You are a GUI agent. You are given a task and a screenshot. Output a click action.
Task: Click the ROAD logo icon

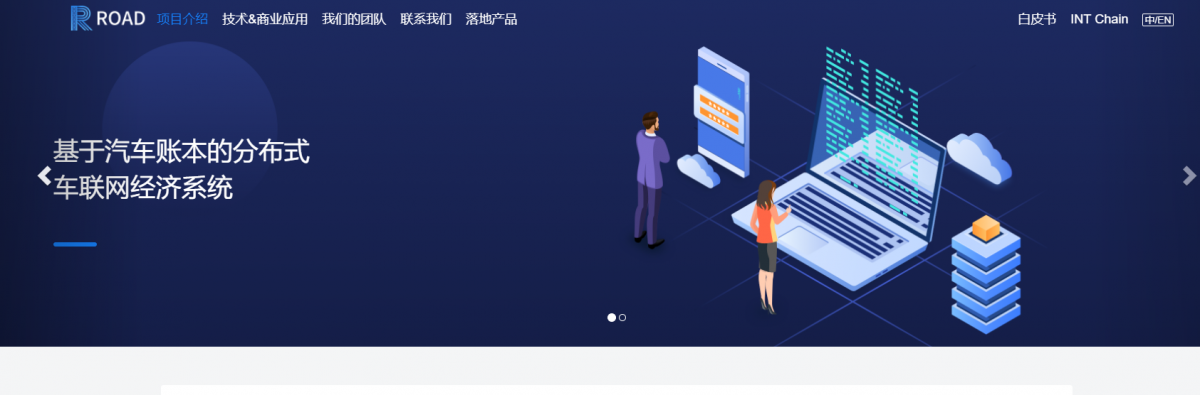pyautogui.click(x=81, y=18)
